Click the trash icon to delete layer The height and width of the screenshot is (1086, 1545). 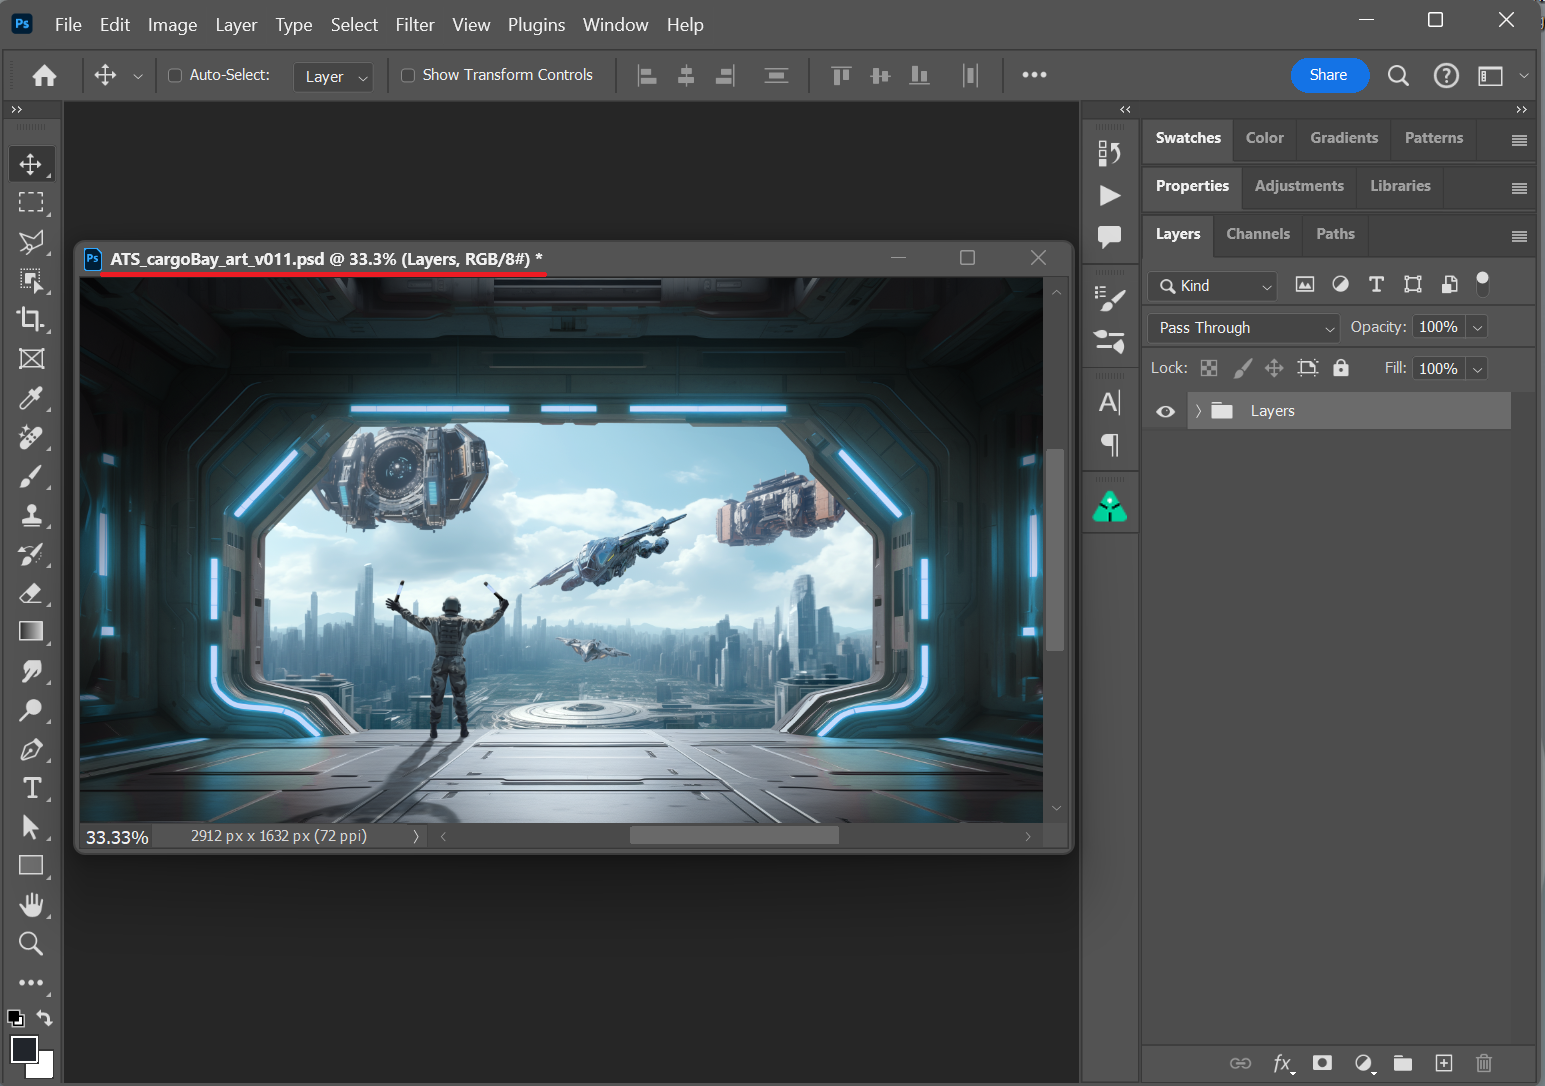[x=1484, y=1063]
